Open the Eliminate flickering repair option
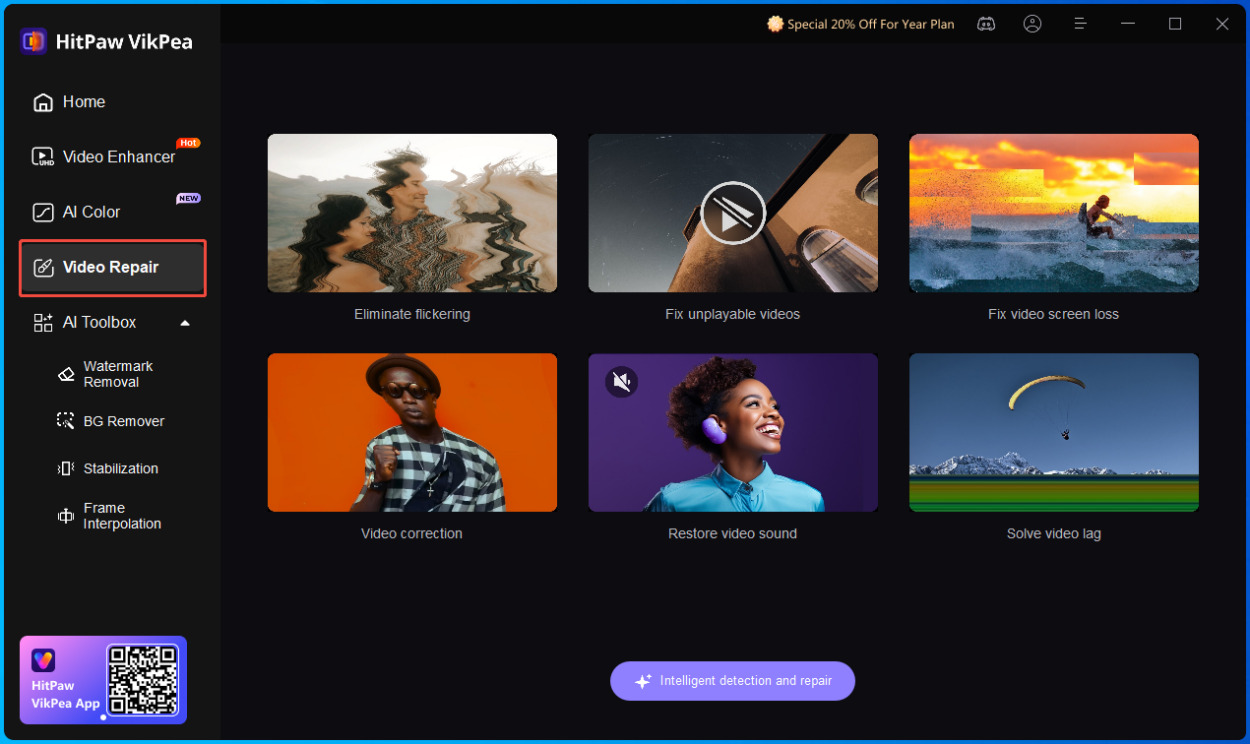Image resolution: width=1250 pixels, height=744 pixels. [x=412, y=213]
